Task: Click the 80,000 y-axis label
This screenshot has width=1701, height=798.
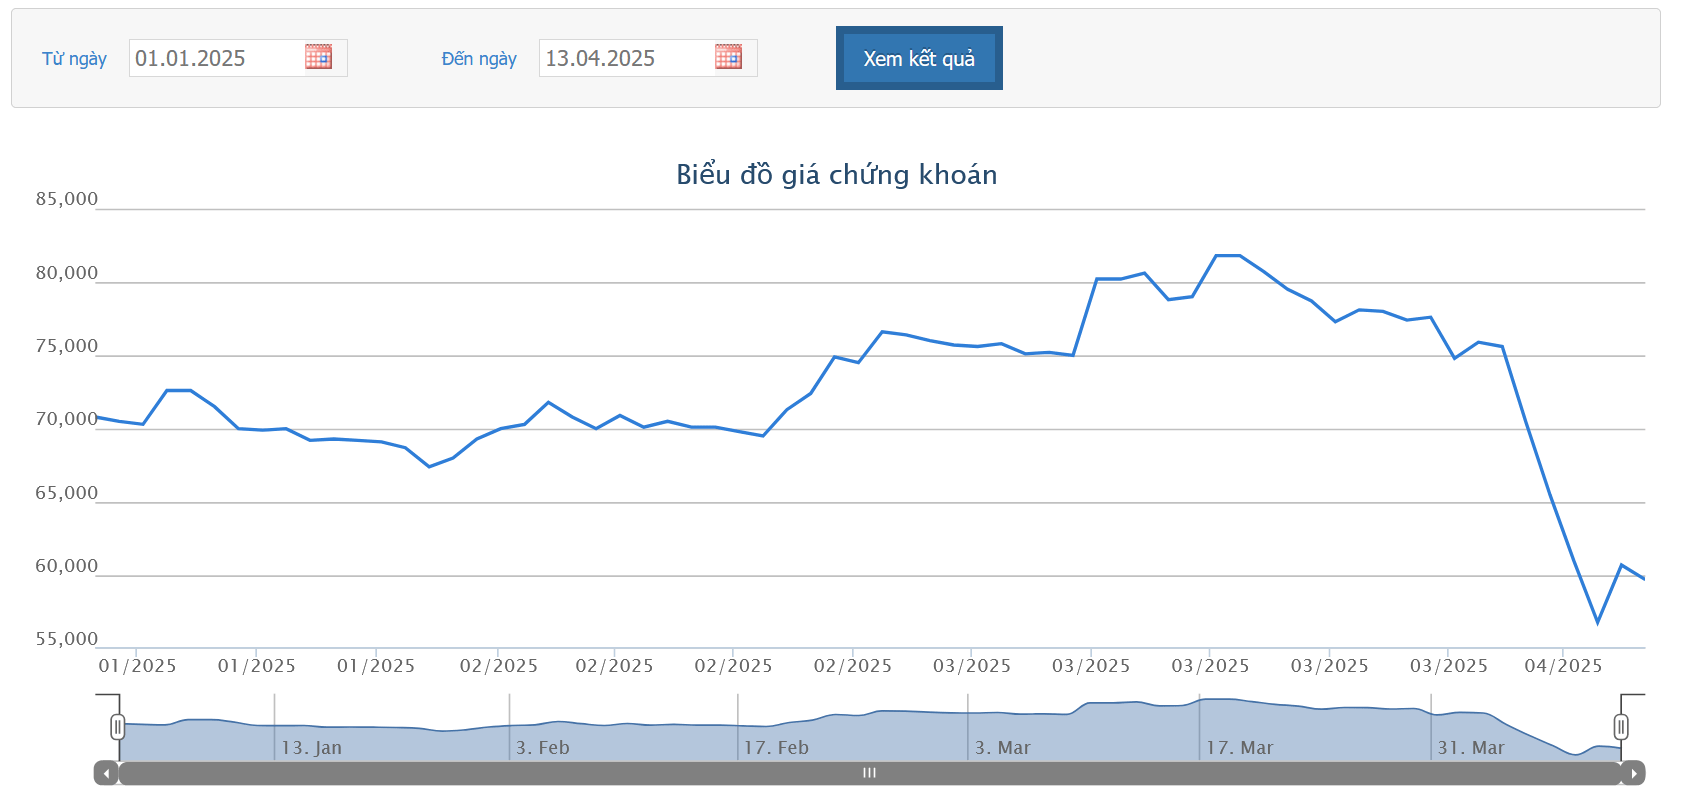Action: click(x=67, y=273)
